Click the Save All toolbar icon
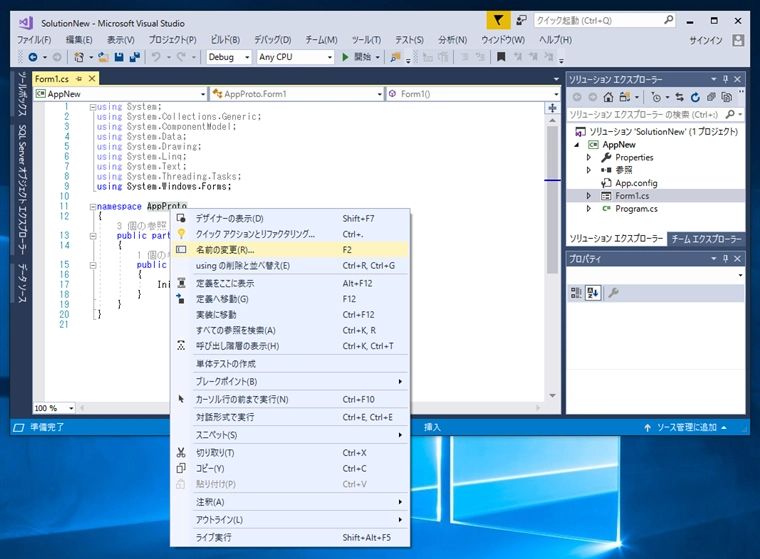This screenshot has height=559, width=760. [133, 57]
